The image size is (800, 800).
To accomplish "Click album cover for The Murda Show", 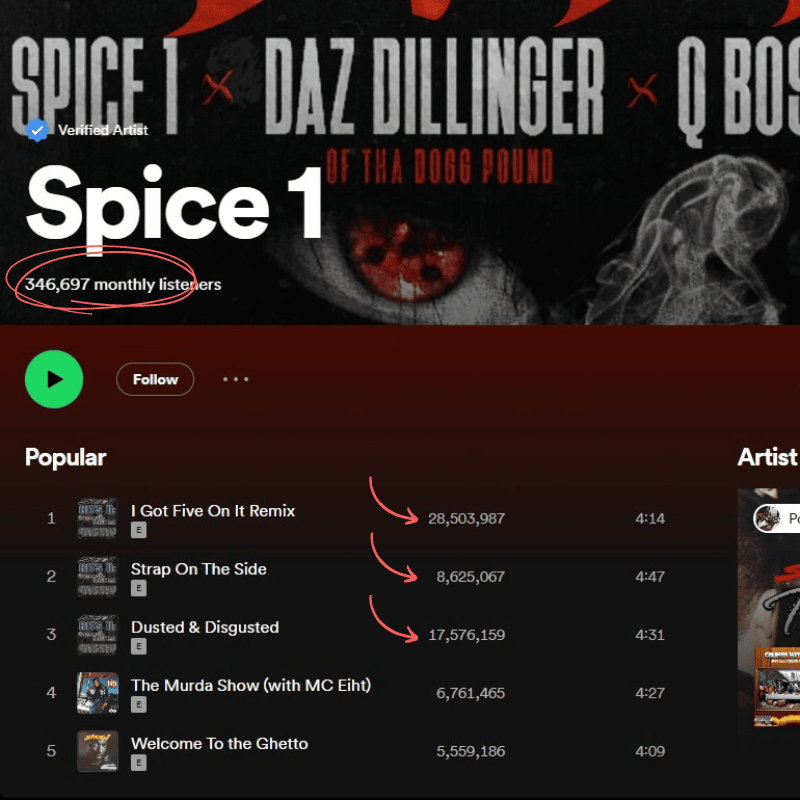I will (97, 693).
